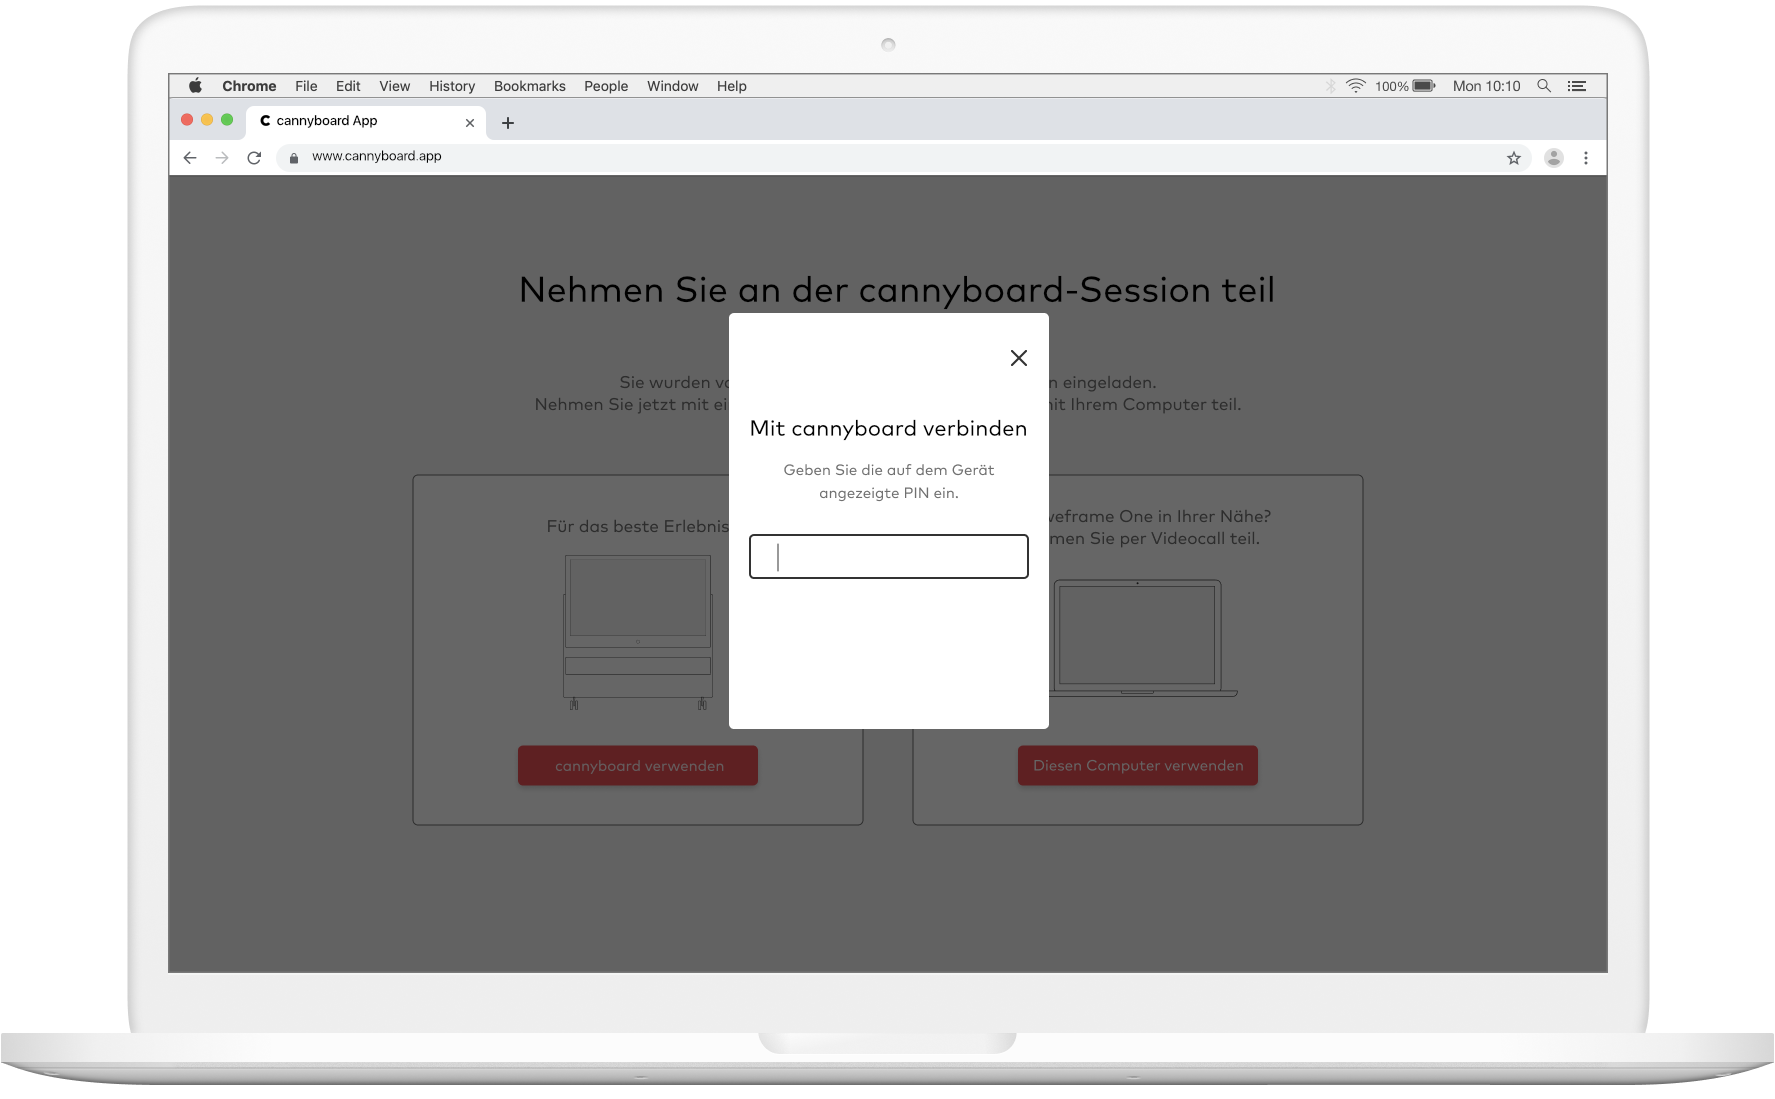The width and height of the screenshot is (1775, 1099).
Task: Click the Mit cannyboard verbinden heading
Action: 888,428
